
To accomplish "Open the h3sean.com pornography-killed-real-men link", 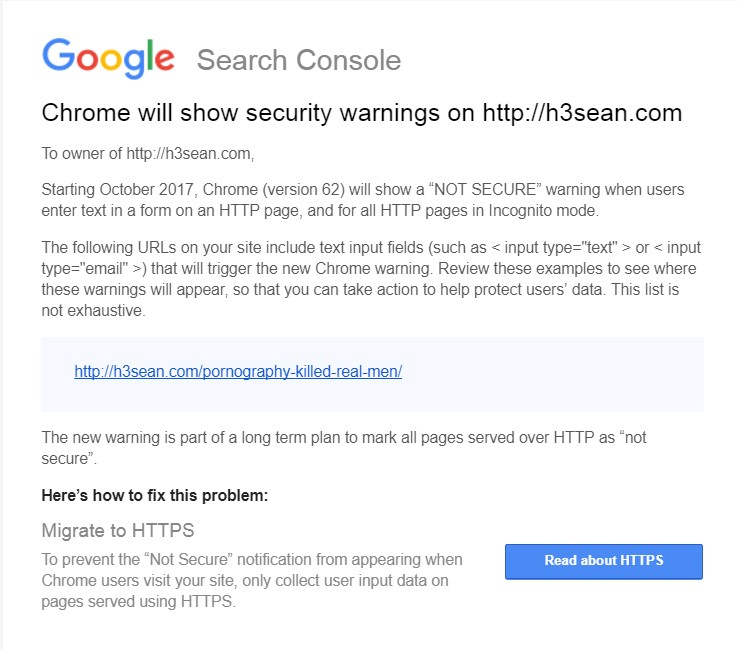I will point(238,371).
